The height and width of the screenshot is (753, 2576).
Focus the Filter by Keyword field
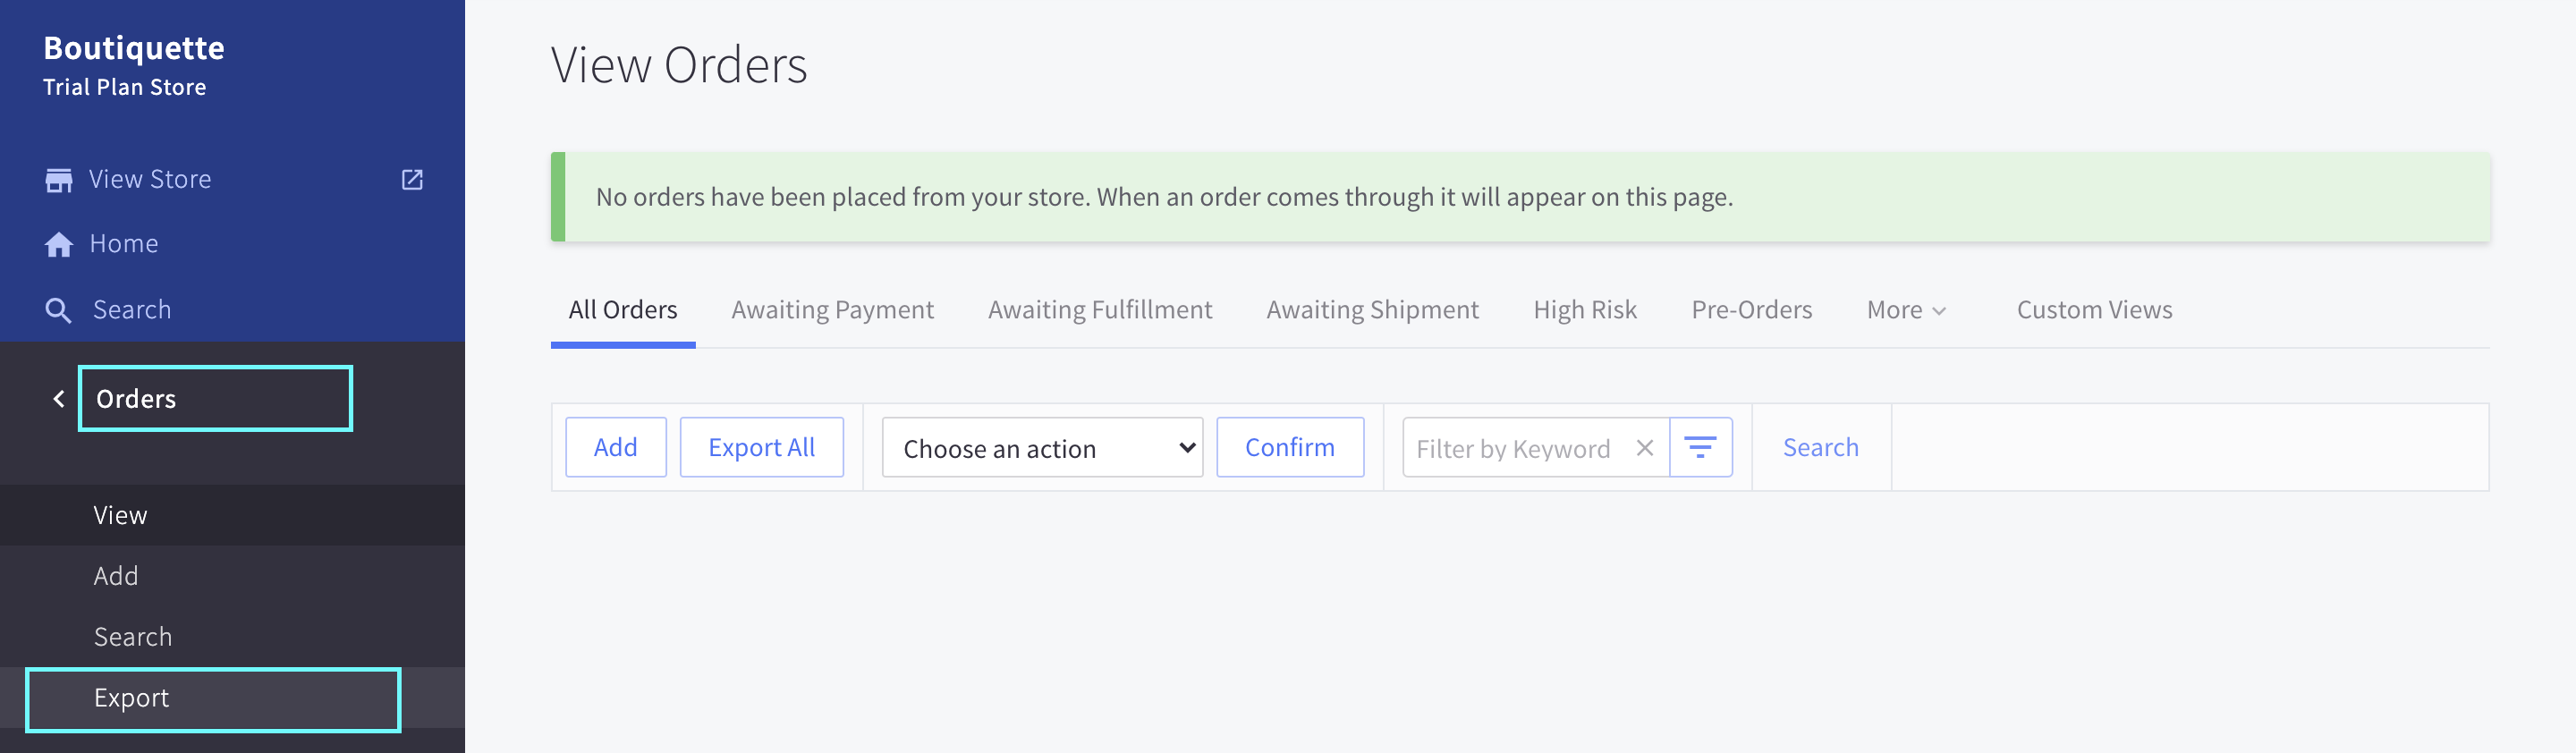1513,448
